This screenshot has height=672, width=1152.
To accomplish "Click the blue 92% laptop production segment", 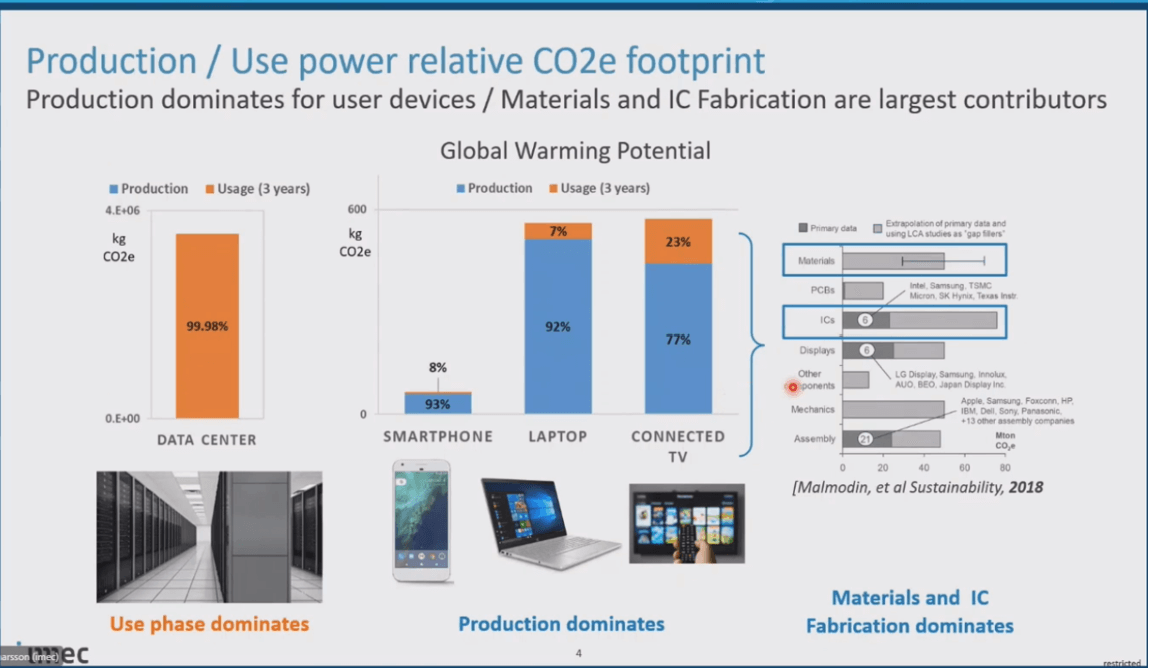I will (558, 326).
